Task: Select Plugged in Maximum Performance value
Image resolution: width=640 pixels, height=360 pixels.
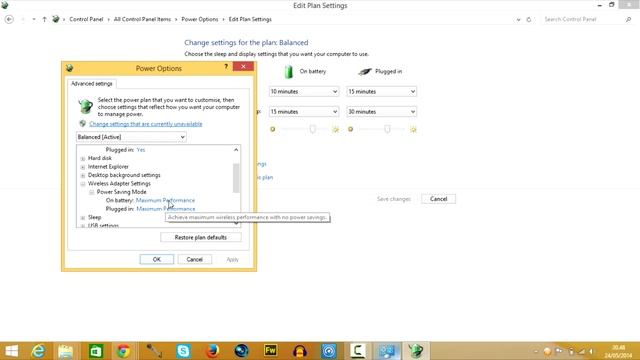Action: point(166,209)
